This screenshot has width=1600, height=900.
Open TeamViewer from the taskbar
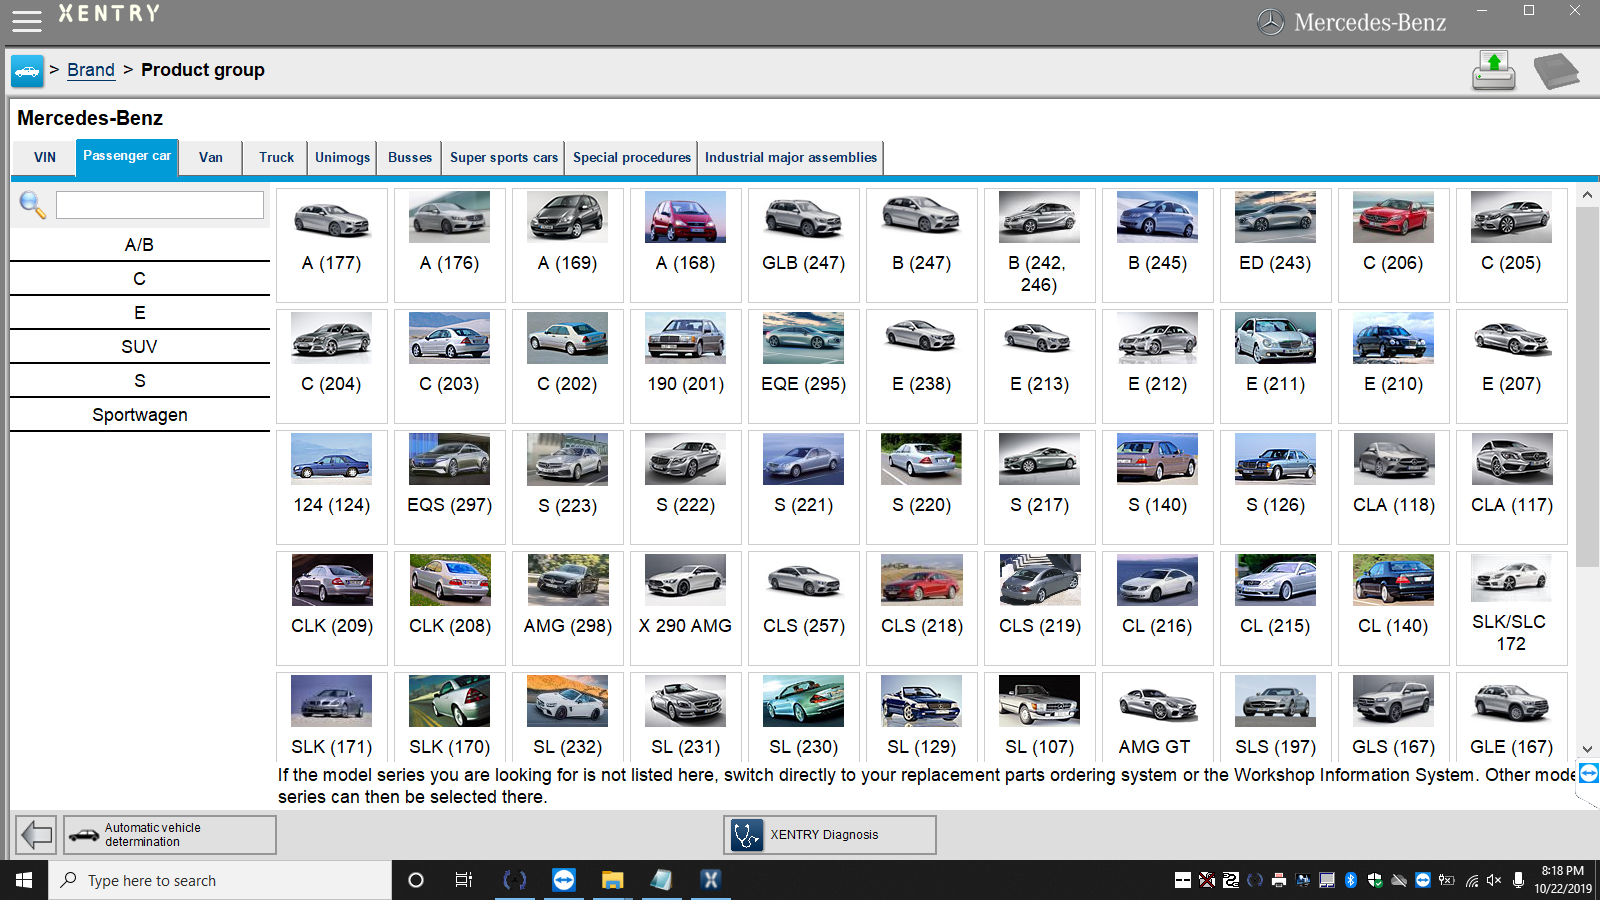[564, 880]
